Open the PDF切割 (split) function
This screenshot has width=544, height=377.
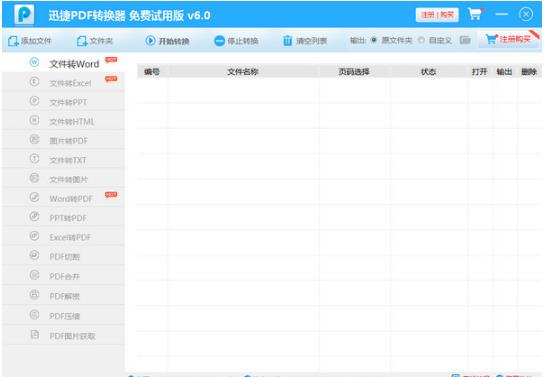click(x=63, y=256)
